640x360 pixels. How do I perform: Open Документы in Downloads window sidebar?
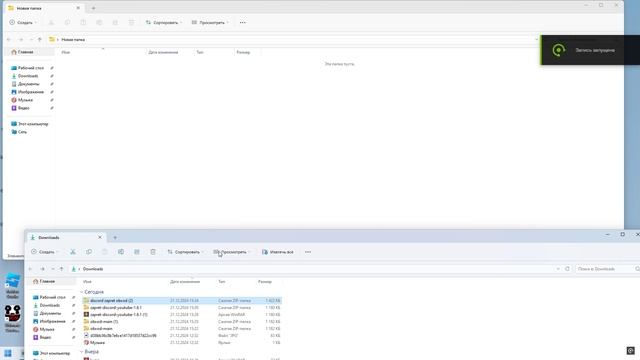tap(50, 313)
